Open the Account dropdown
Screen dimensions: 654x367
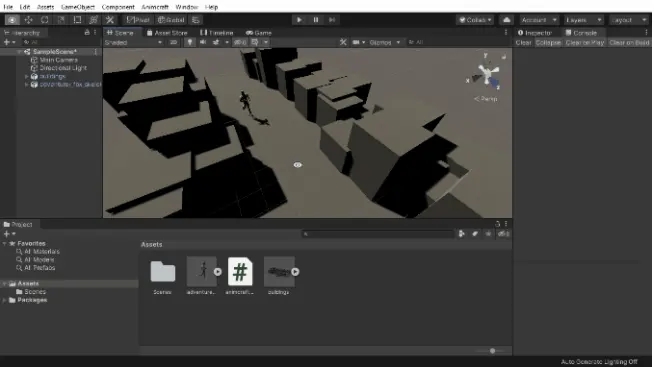click(538, 20)
